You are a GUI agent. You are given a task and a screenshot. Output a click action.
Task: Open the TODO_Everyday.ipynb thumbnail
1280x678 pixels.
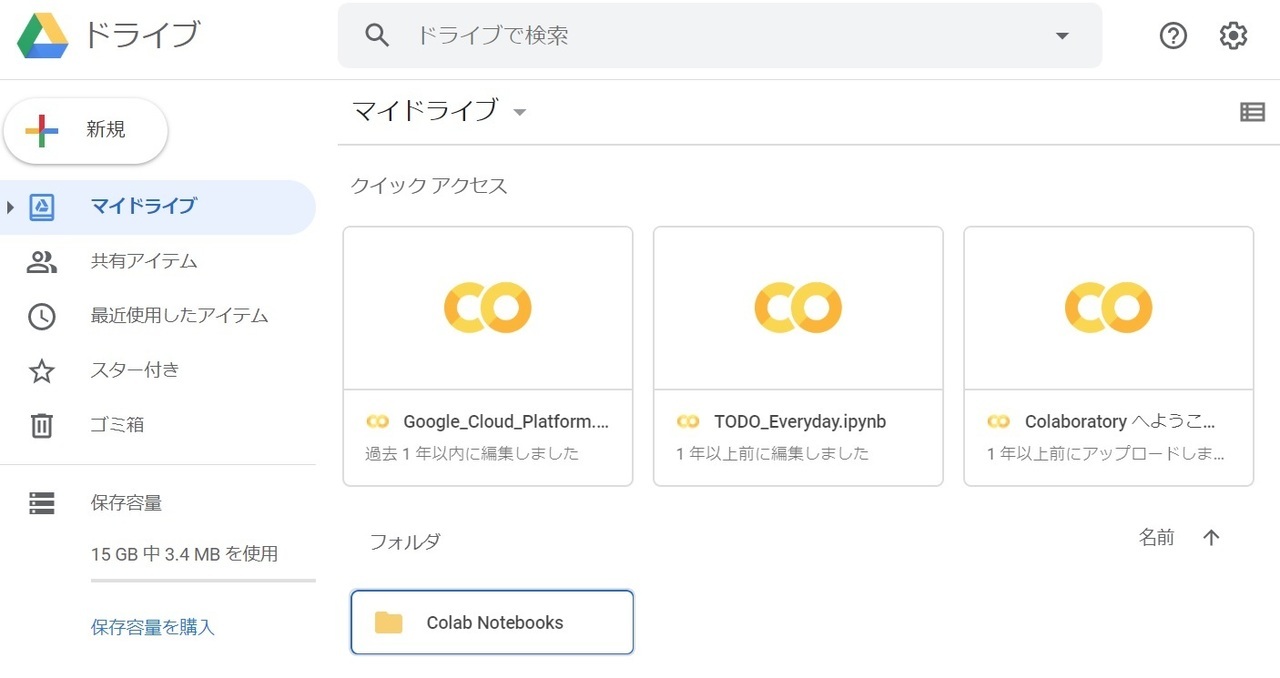[x=798, y=308]
